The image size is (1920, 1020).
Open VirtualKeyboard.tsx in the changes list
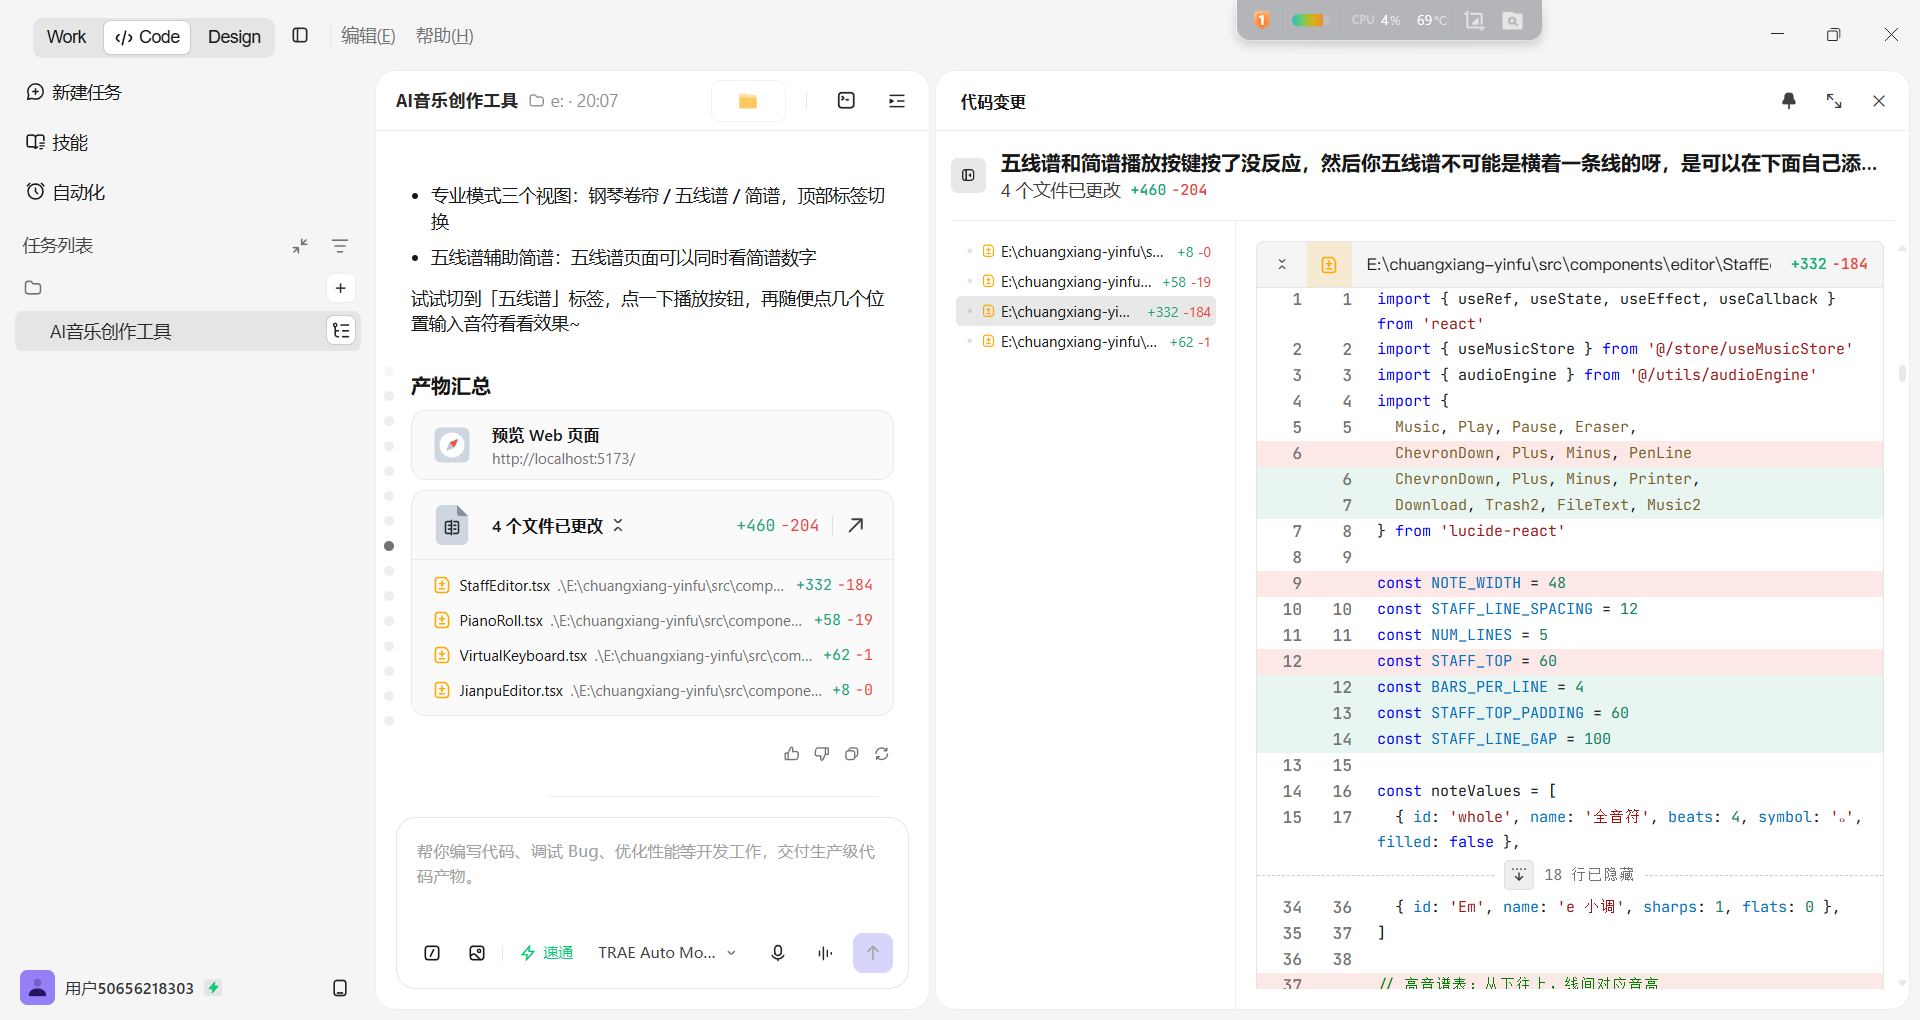[652, 655]
